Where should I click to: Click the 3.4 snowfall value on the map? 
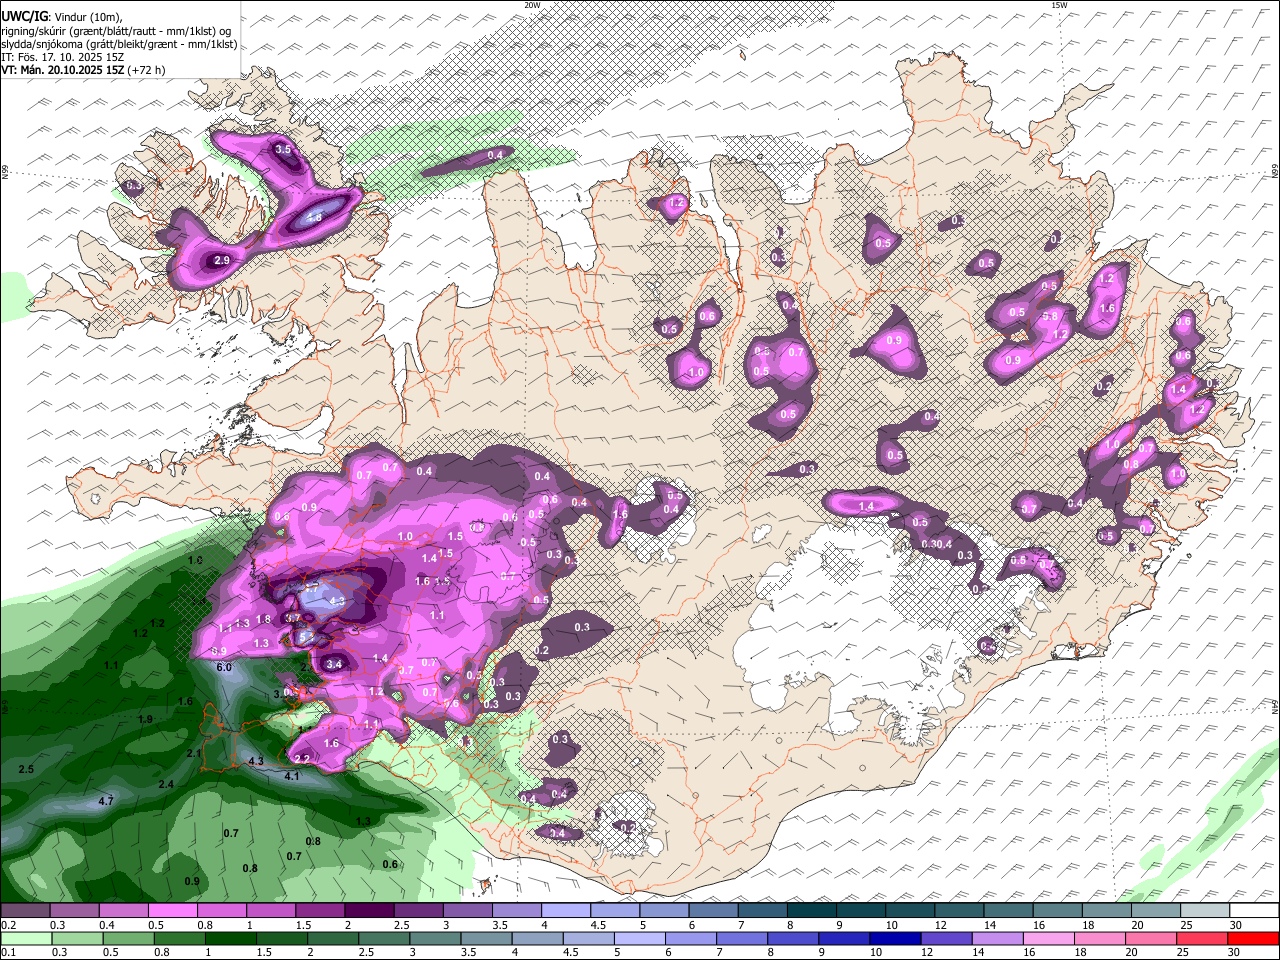(334, 663)
